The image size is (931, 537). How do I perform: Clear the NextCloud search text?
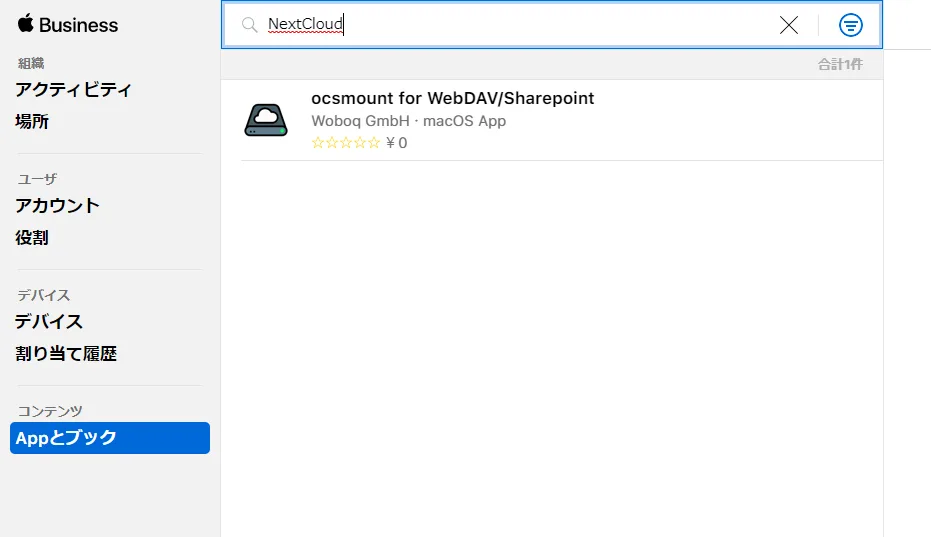pos(789,25)
